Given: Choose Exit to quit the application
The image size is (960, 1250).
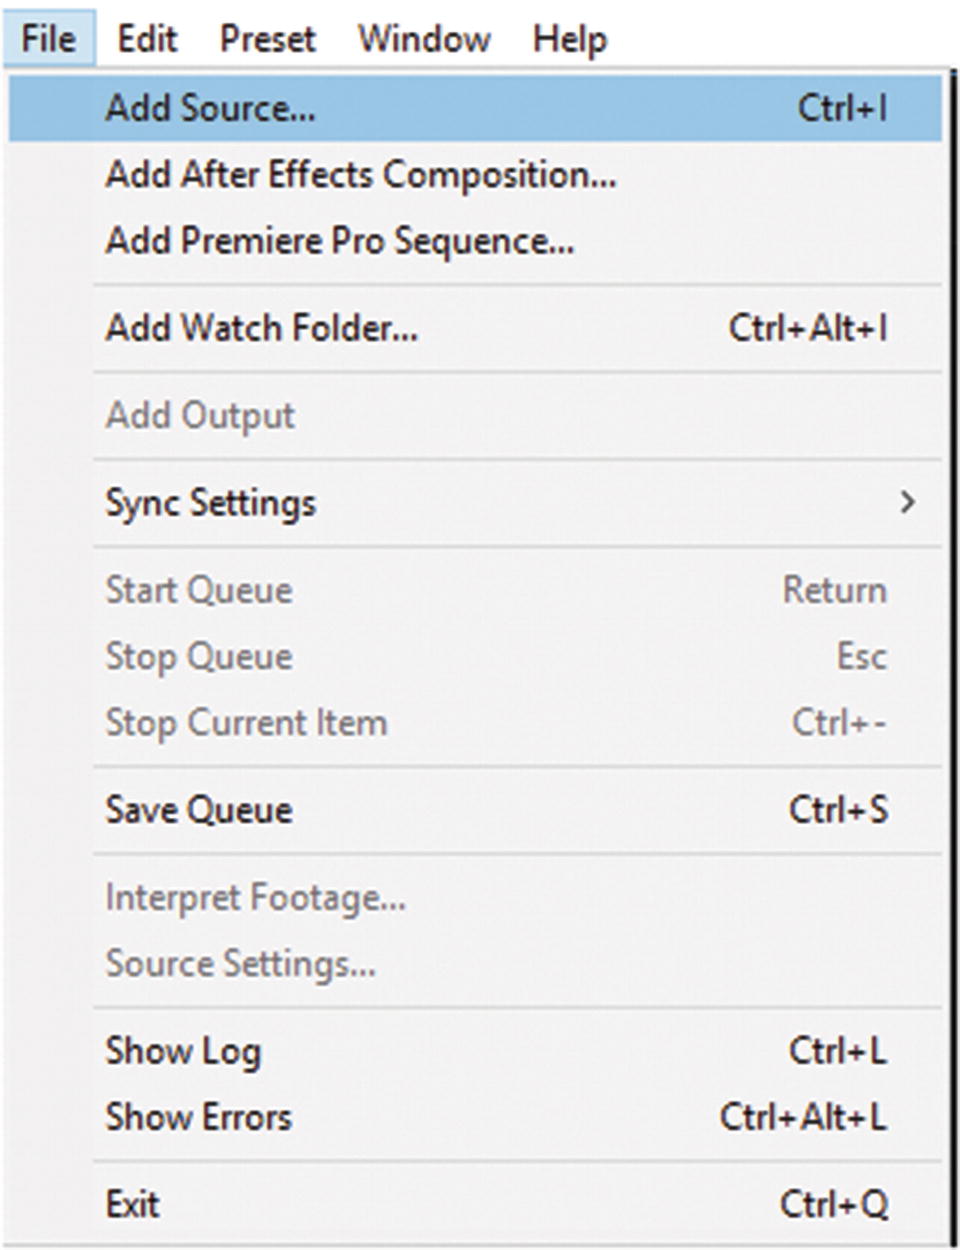Looking at the screenshot, I should point(133,1204).
